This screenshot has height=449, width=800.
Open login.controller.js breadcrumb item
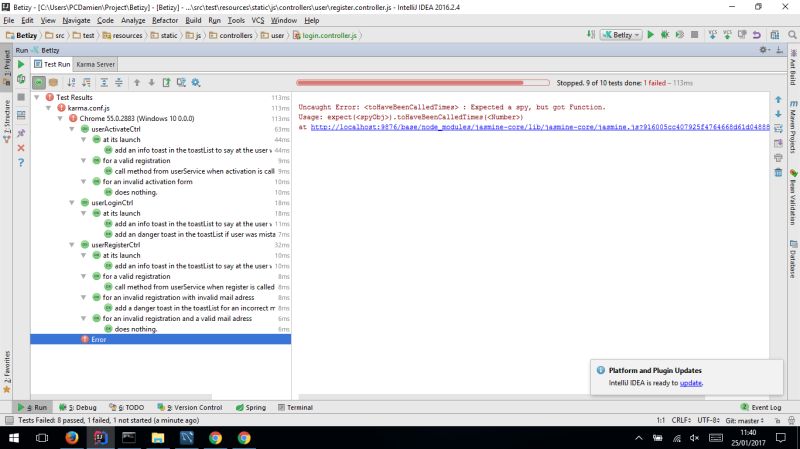coord(324,35)
